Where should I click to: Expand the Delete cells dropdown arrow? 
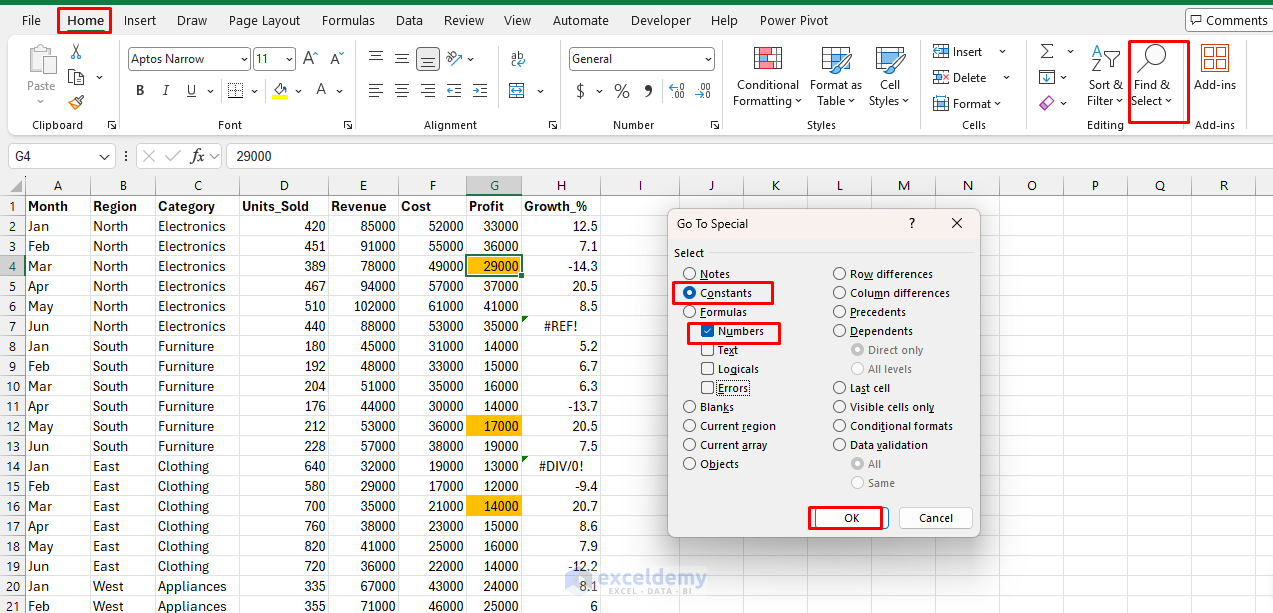[x=1006, y=78]
